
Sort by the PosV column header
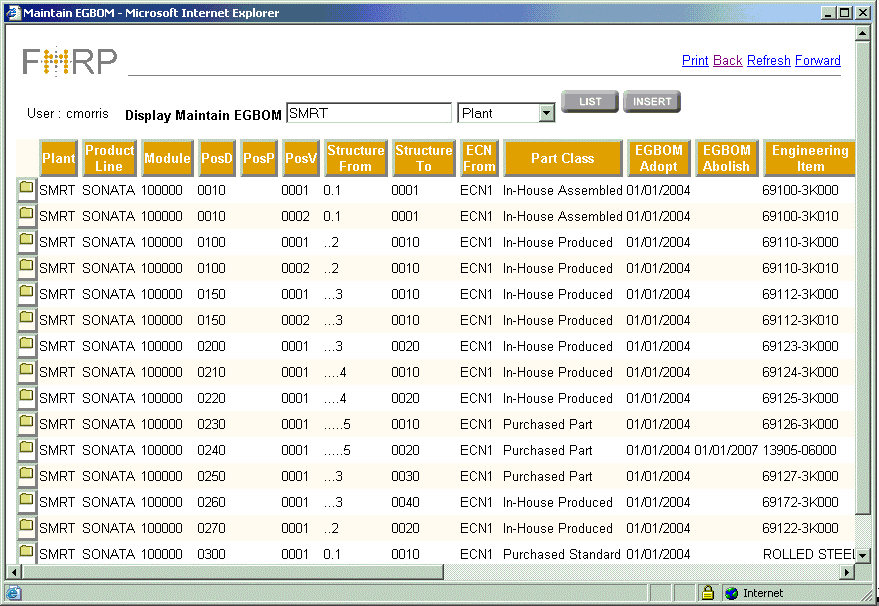(301, 158)
